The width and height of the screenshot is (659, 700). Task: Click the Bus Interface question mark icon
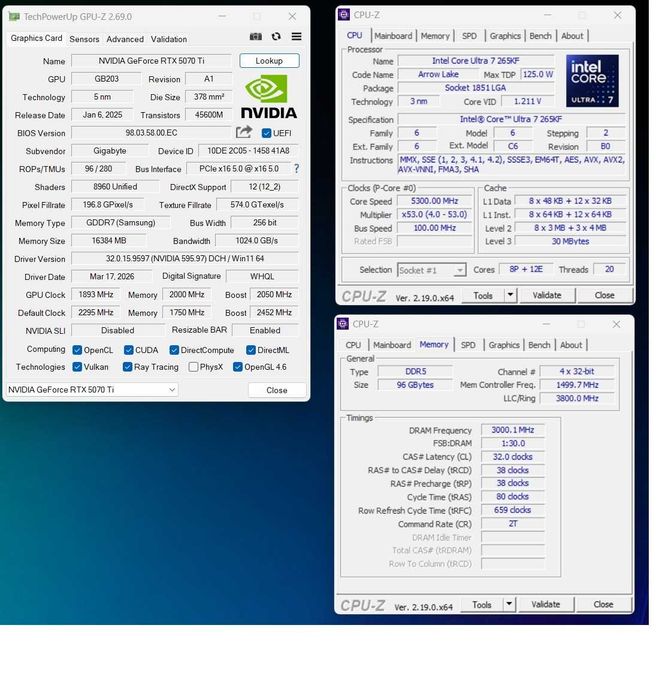pyautogui.click(x=296, y=169)
